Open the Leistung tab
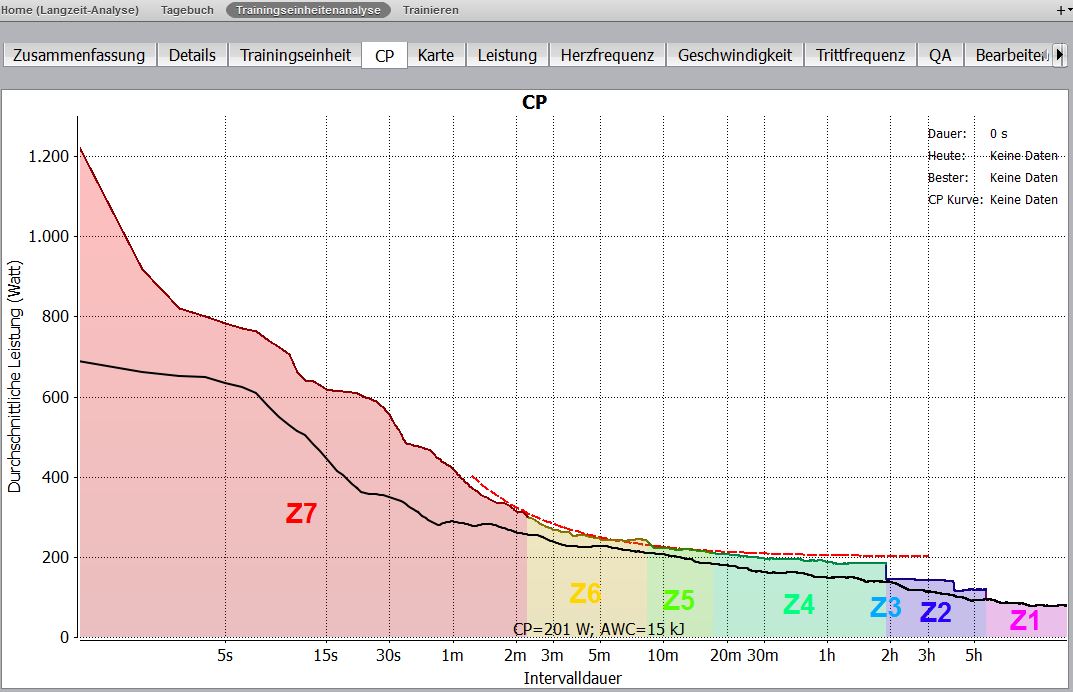This screenshot has width=1073, height=692. (507, 55)
